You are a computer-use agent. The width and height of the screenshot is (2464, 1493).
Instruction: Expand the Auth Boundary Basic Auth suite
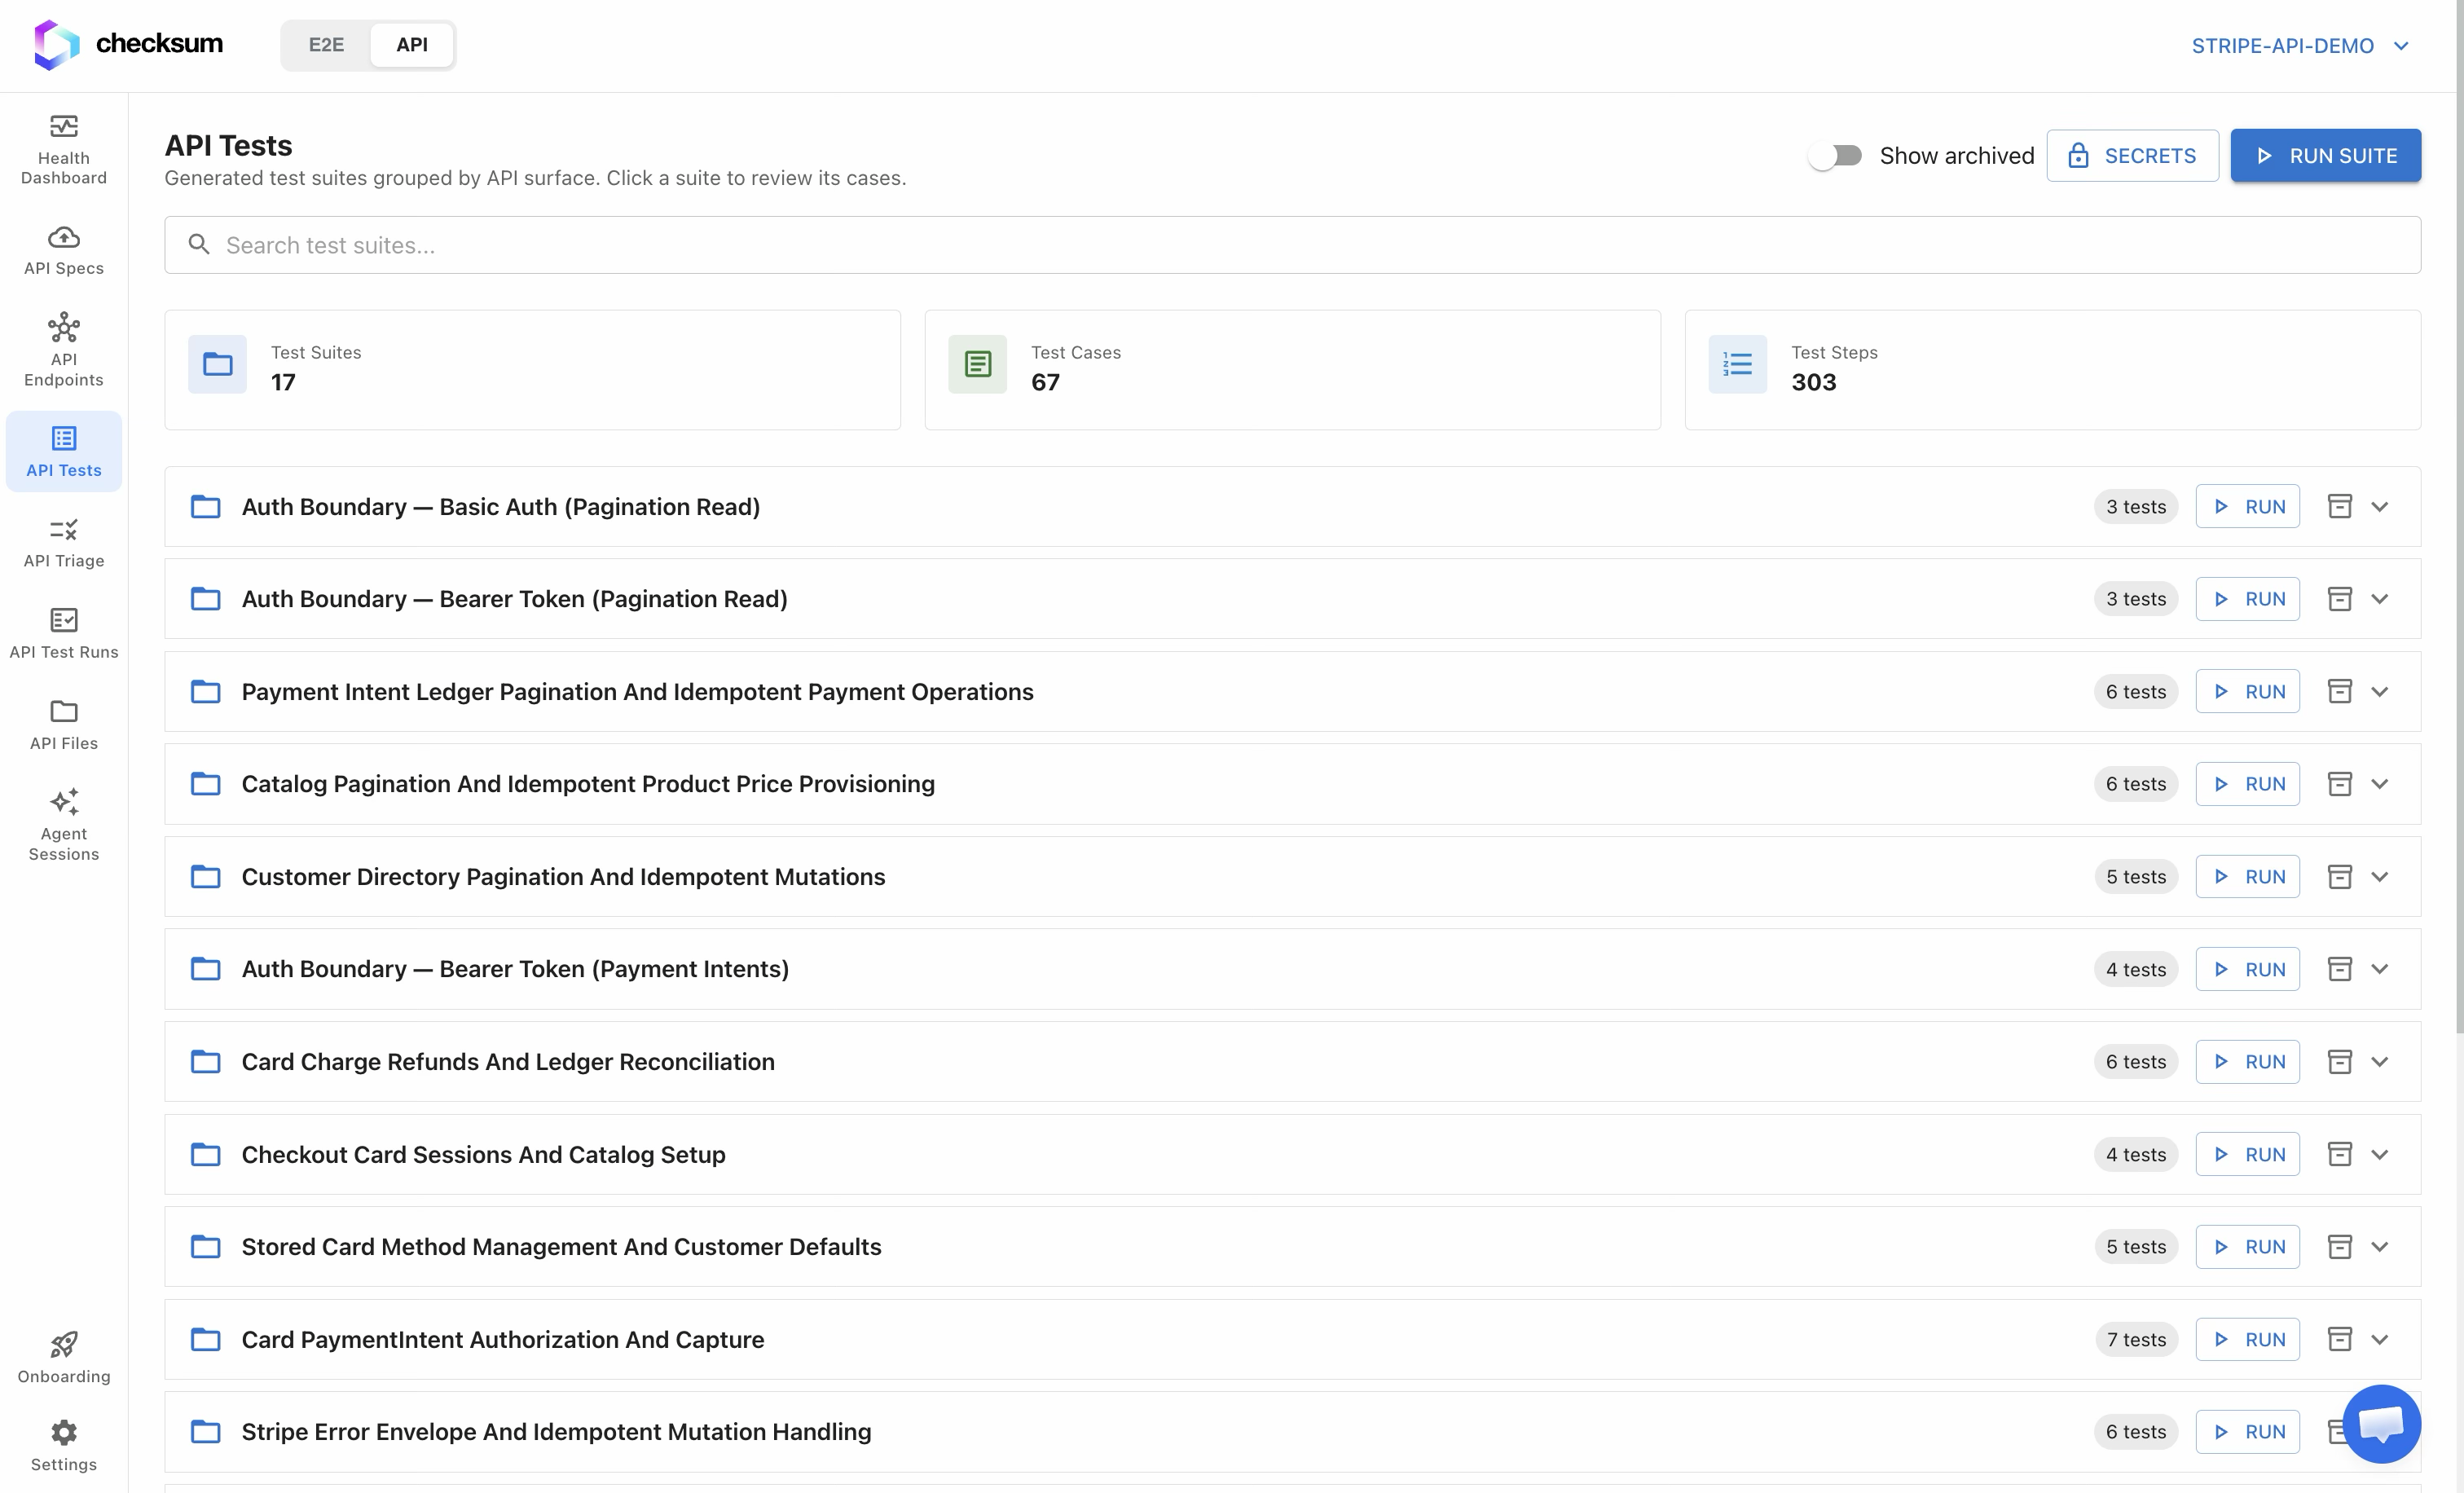point(2380,506)
